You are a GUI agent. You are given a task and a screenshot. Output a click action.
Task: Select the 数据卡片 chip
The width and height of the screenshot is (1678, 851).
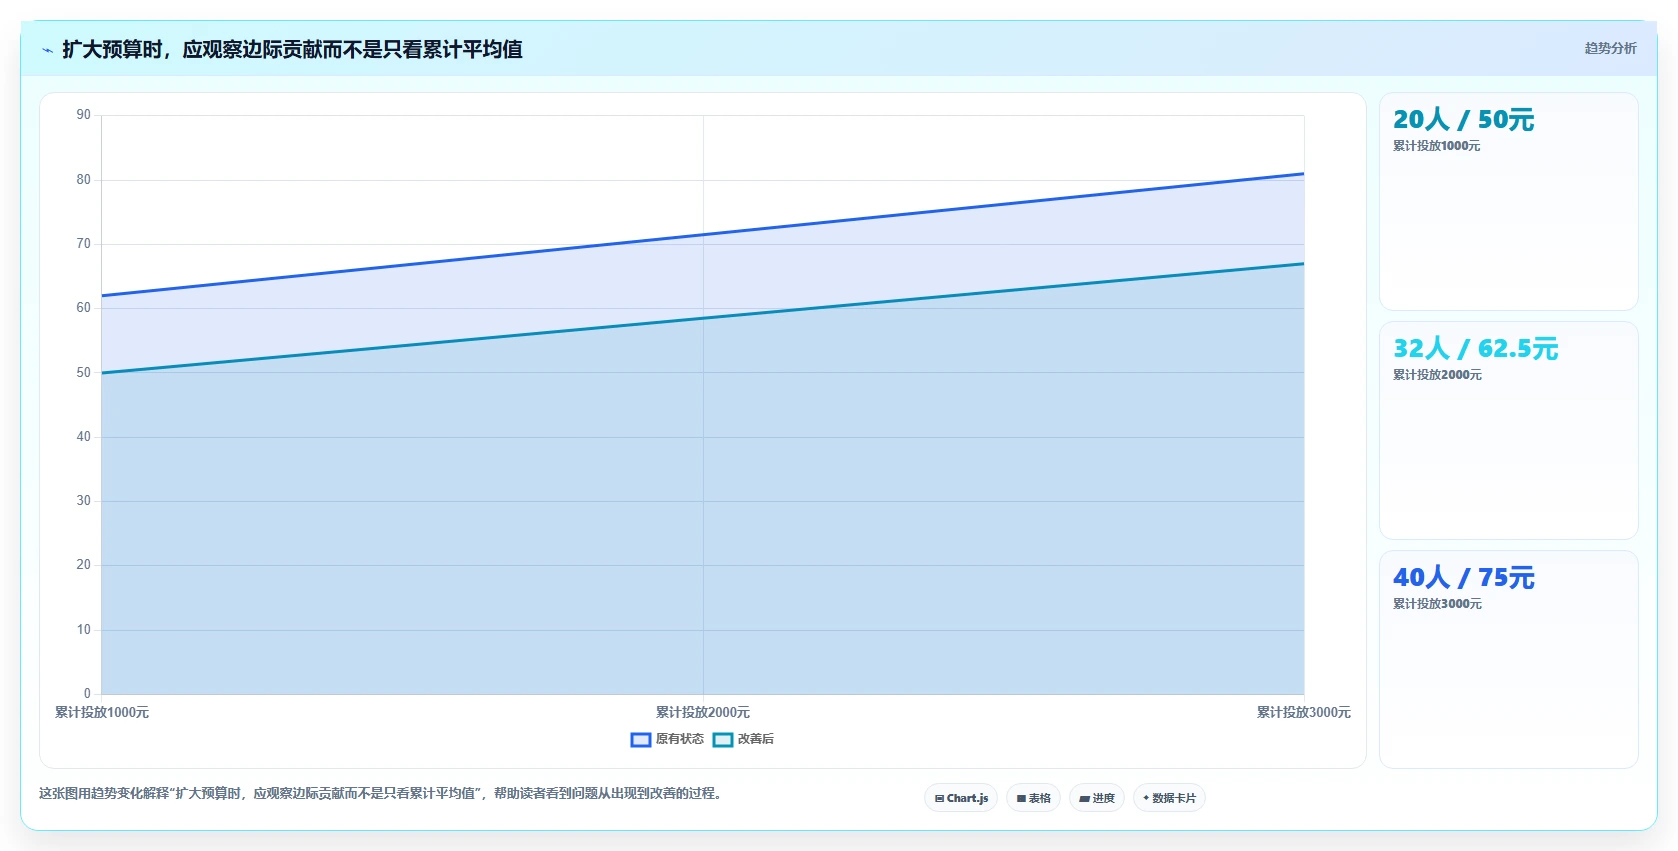(1169, 798)
